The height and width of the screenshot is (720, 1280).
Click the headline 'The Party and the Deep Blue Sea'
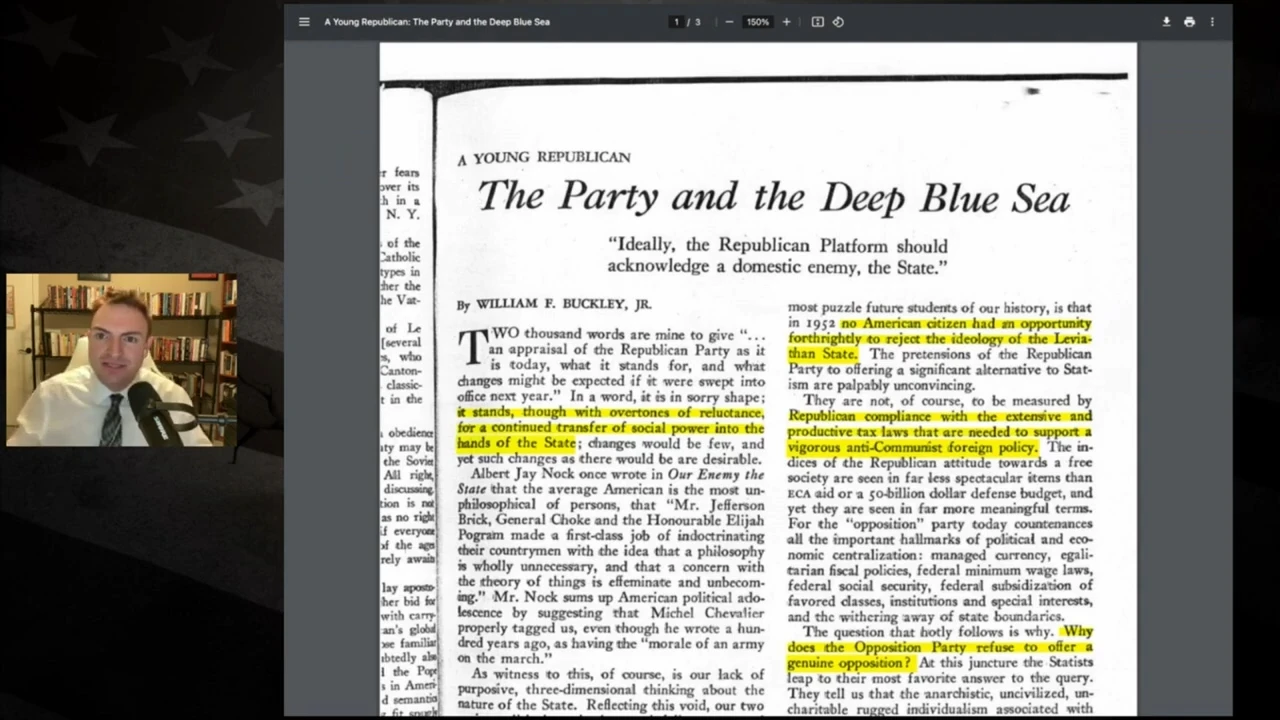pyautogui.click(x=773, y=197)
